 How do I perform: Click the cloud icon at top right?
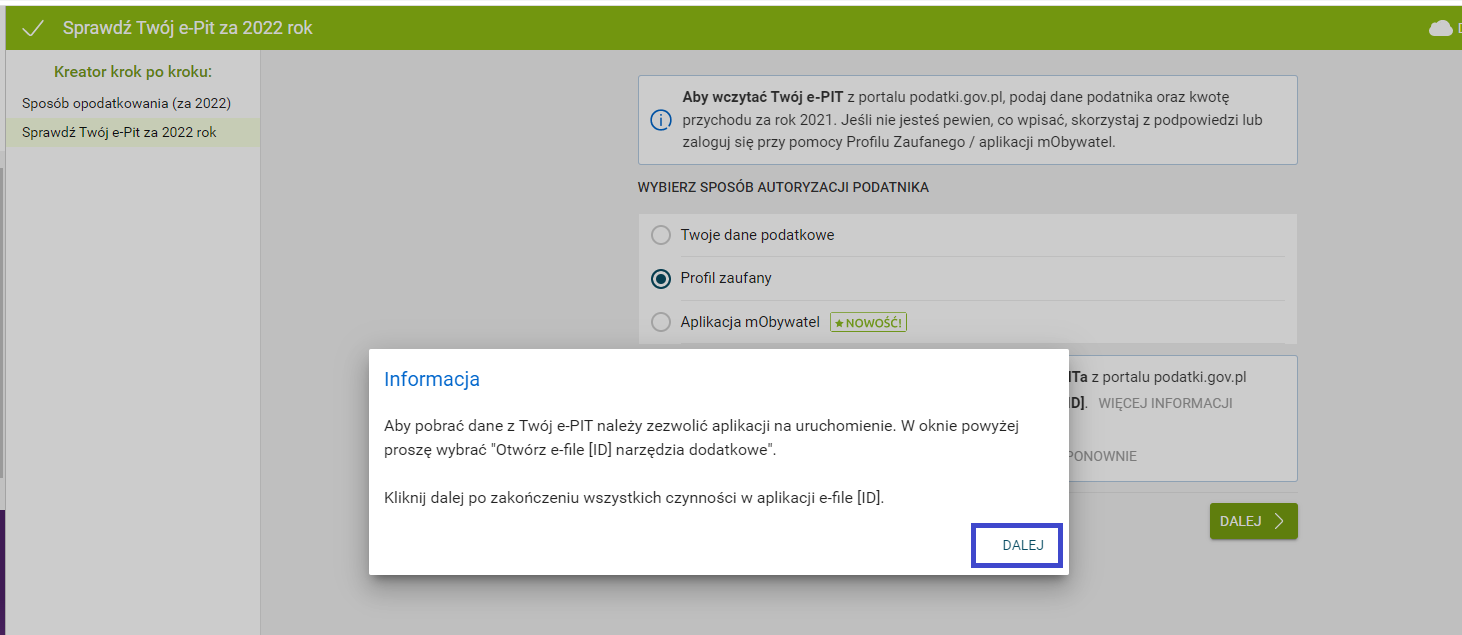(1441, 28)
